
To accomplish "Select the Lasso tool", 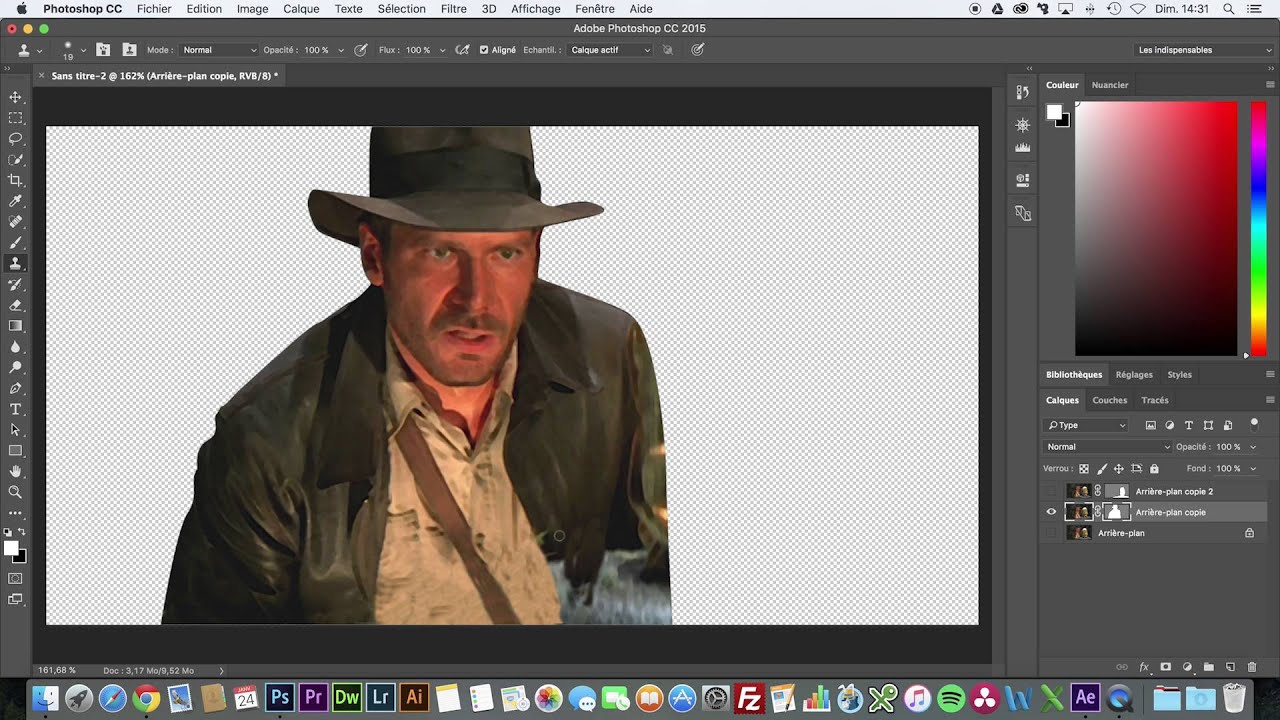I will [15, 139].
